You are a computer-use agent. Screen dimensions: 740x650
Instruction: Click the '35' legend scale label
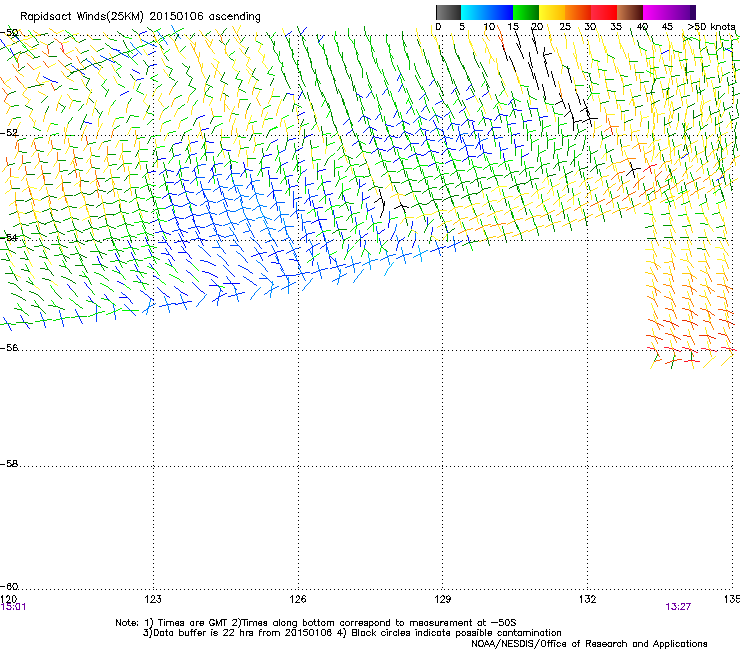point(616,27)
